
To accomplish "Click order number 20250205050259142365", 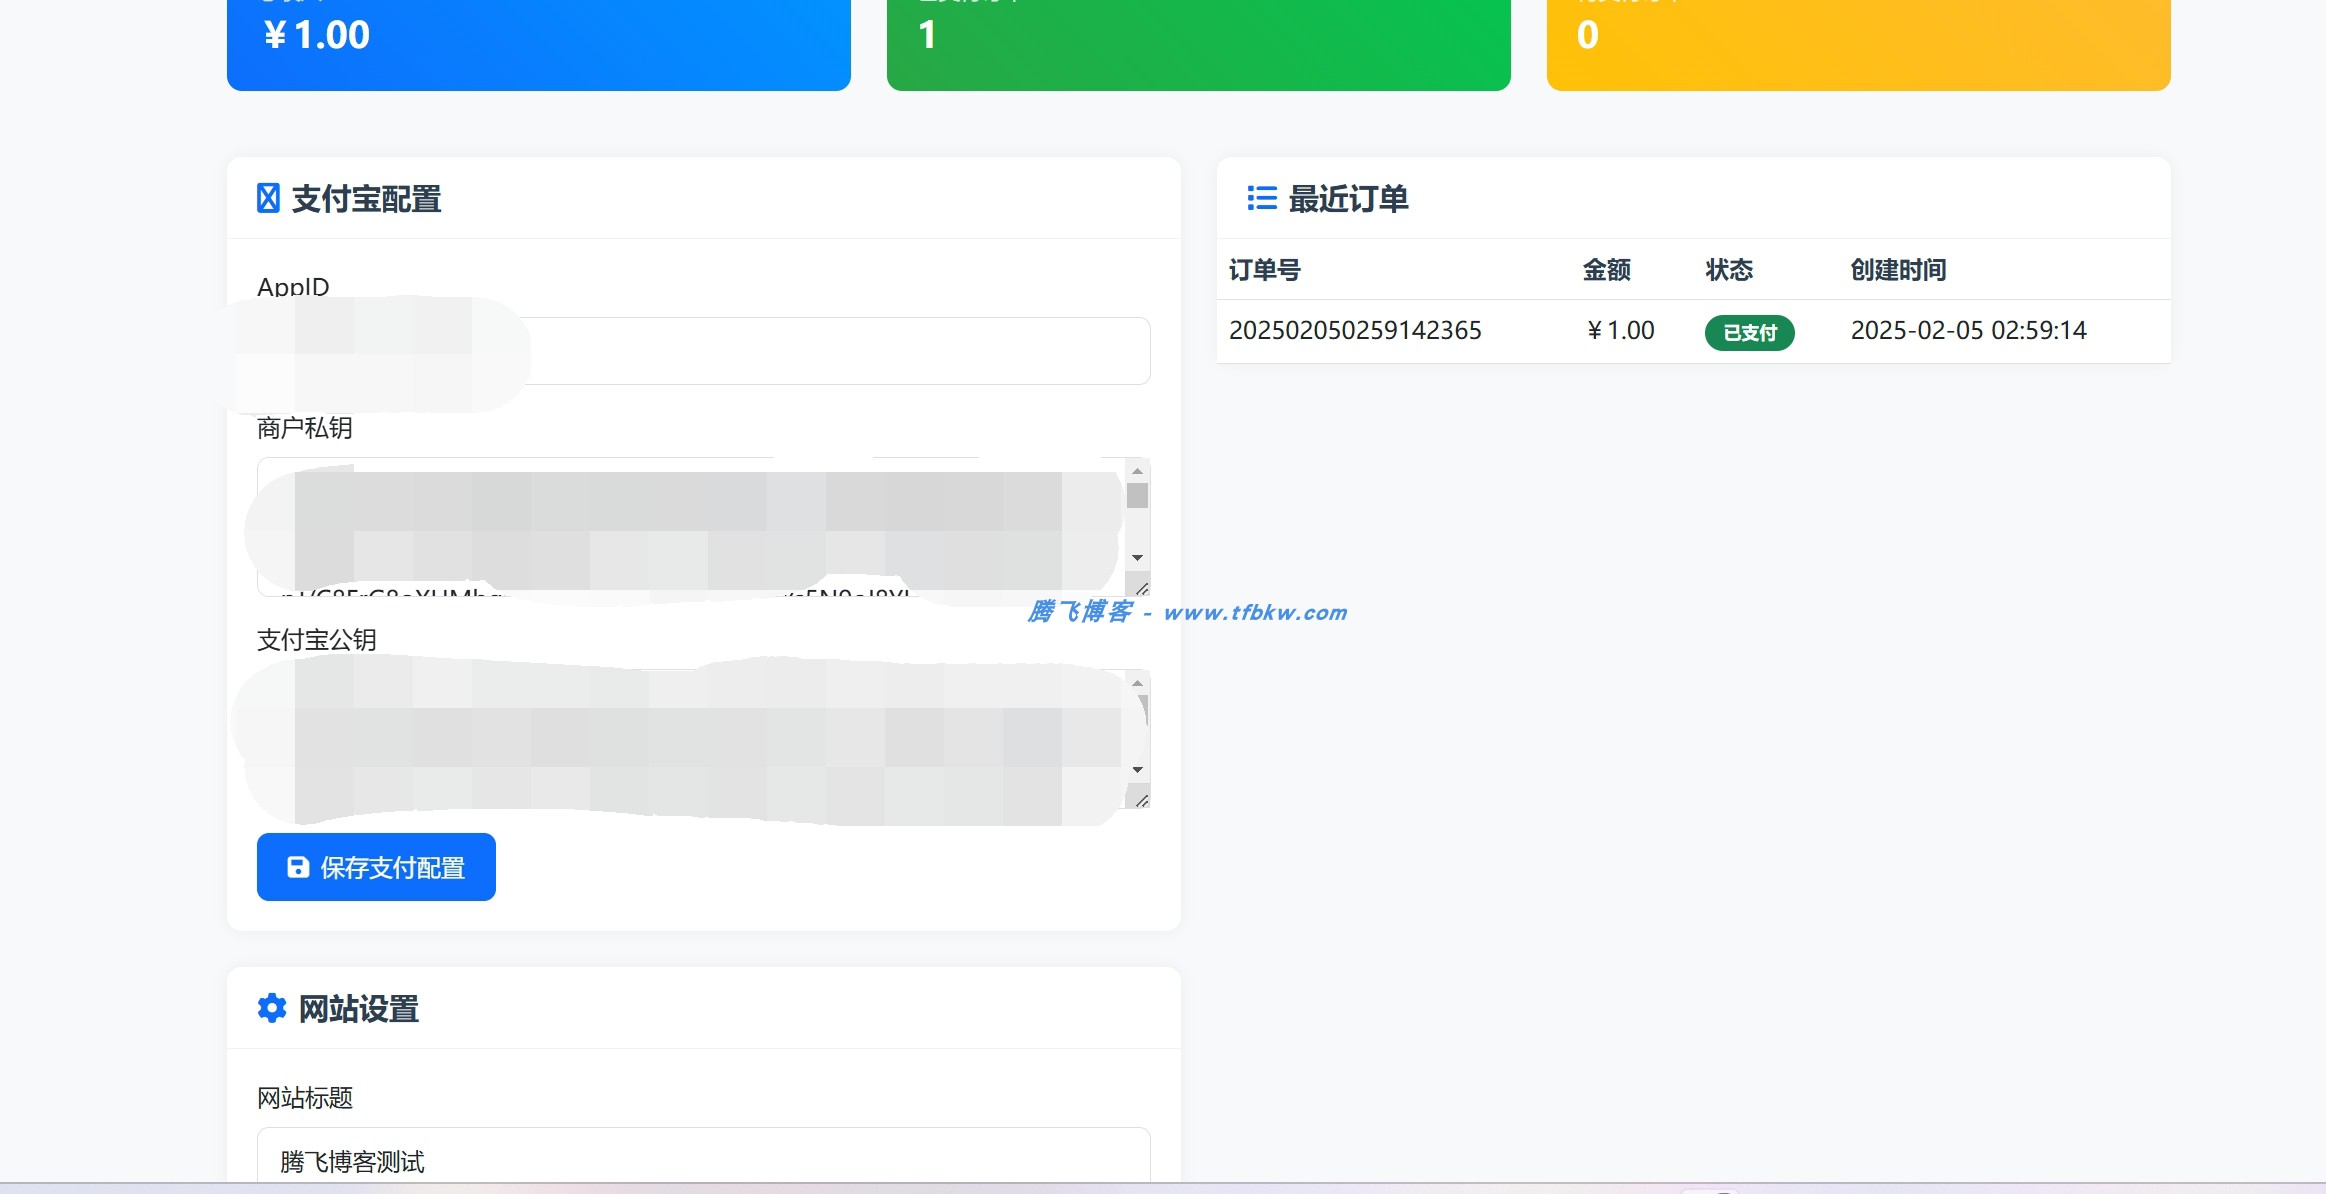I will click(x=1356, y=330).
